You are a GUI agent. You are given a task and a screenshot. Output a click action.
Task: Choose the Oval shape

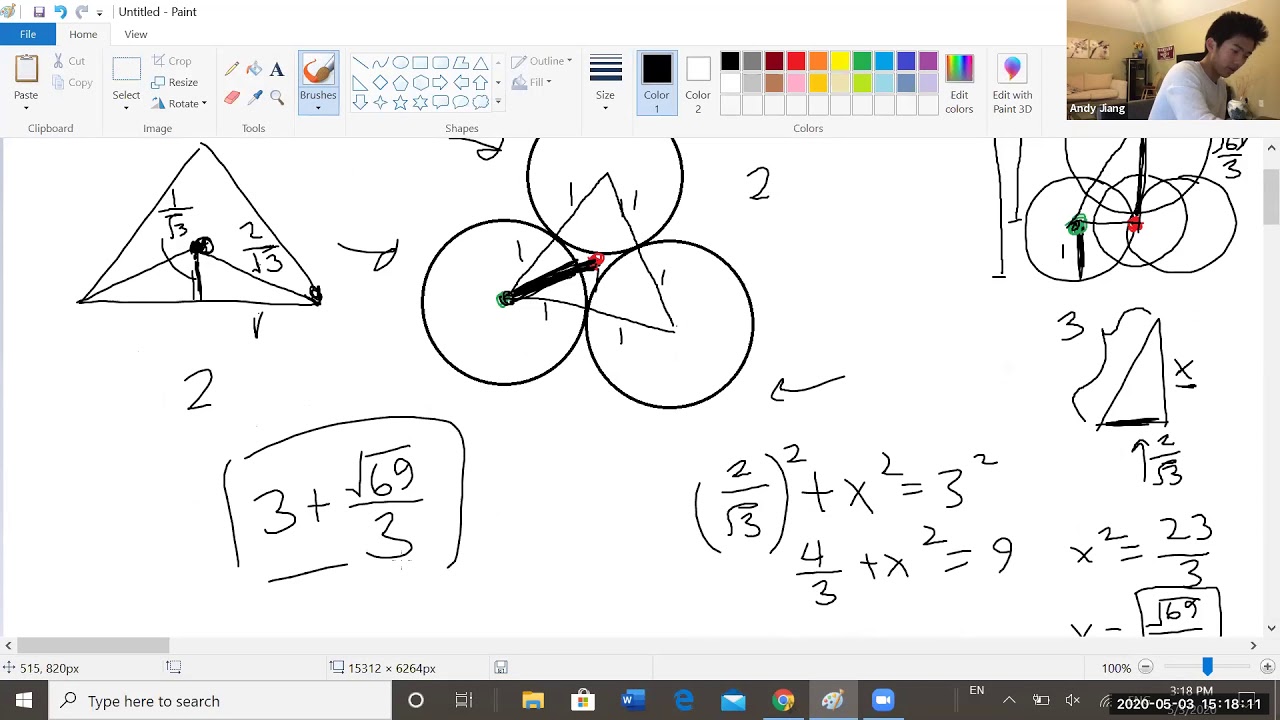tap(400, 62)
